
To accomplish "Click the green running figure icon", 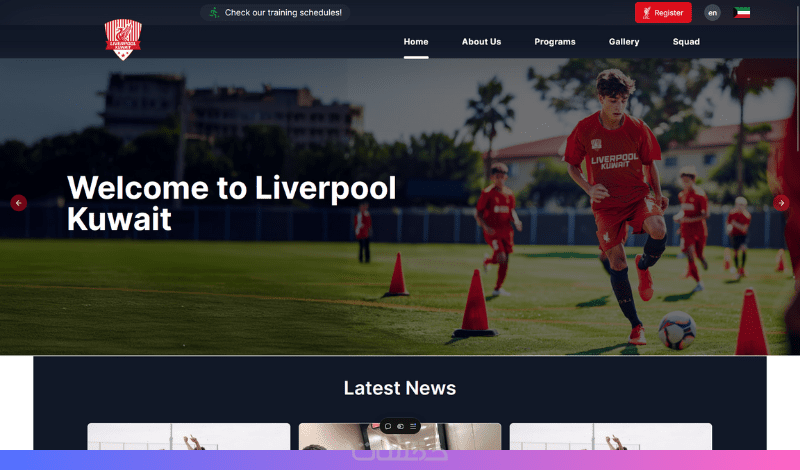I will click(214, 12).
